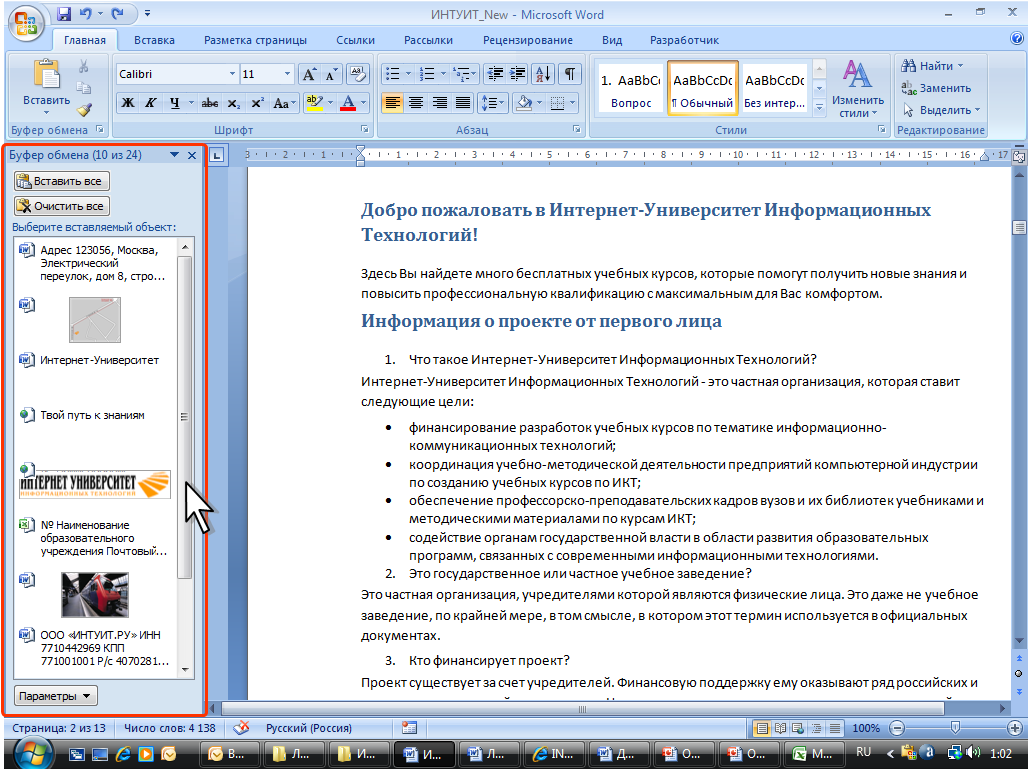This screenshot has height=770, width=1029.
Task: Align text to the left
Action: point(392,103)
